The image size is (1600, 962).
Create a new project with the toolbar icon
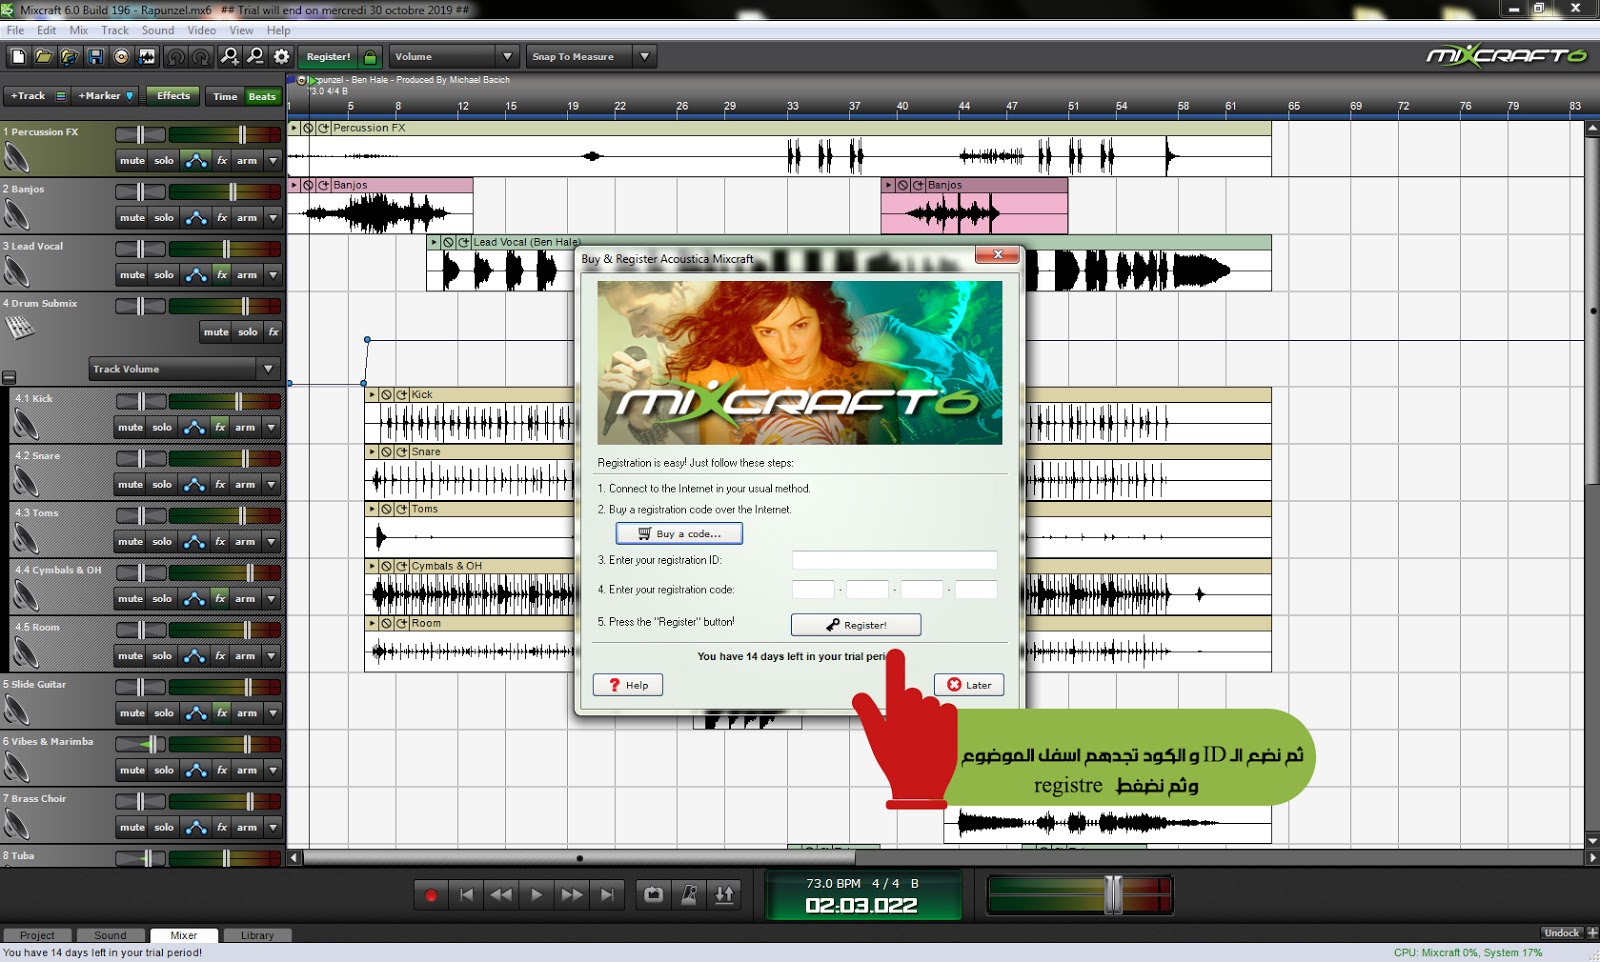click(x=18, y=57)
